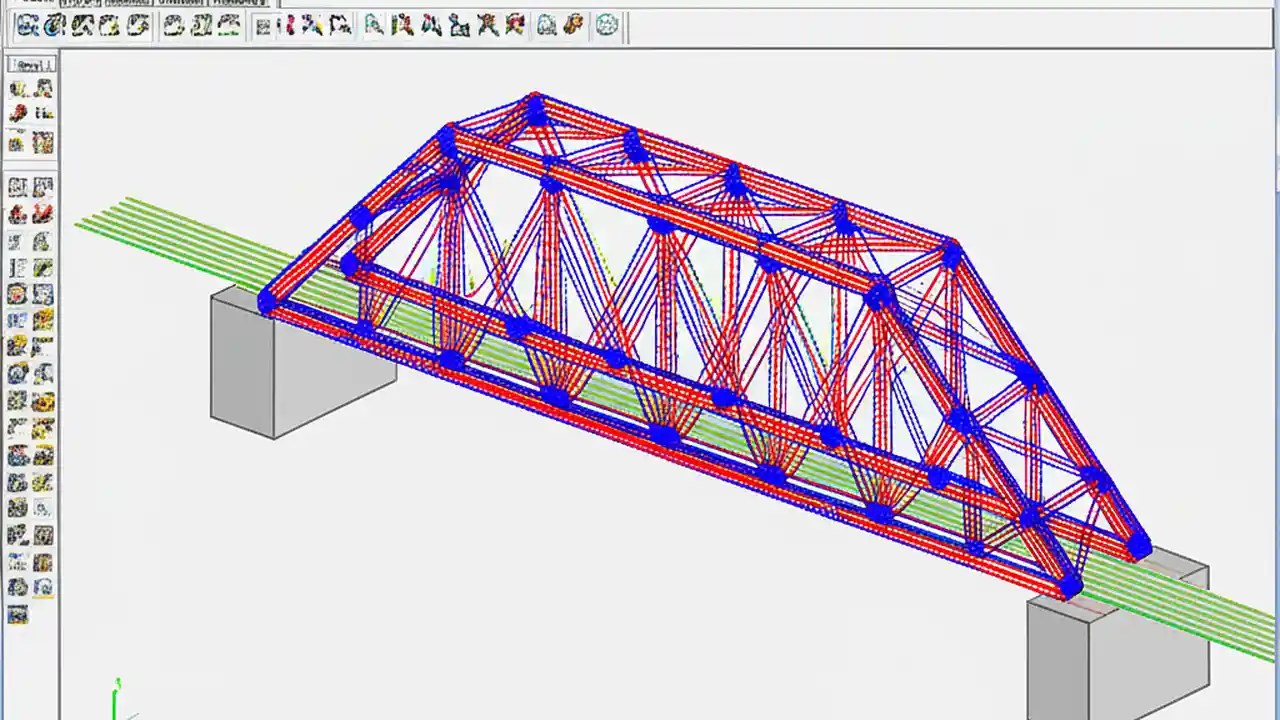Select the last icon in the top toolbar row
This screenshot has height=720, width=1280.
pos(607,25)
